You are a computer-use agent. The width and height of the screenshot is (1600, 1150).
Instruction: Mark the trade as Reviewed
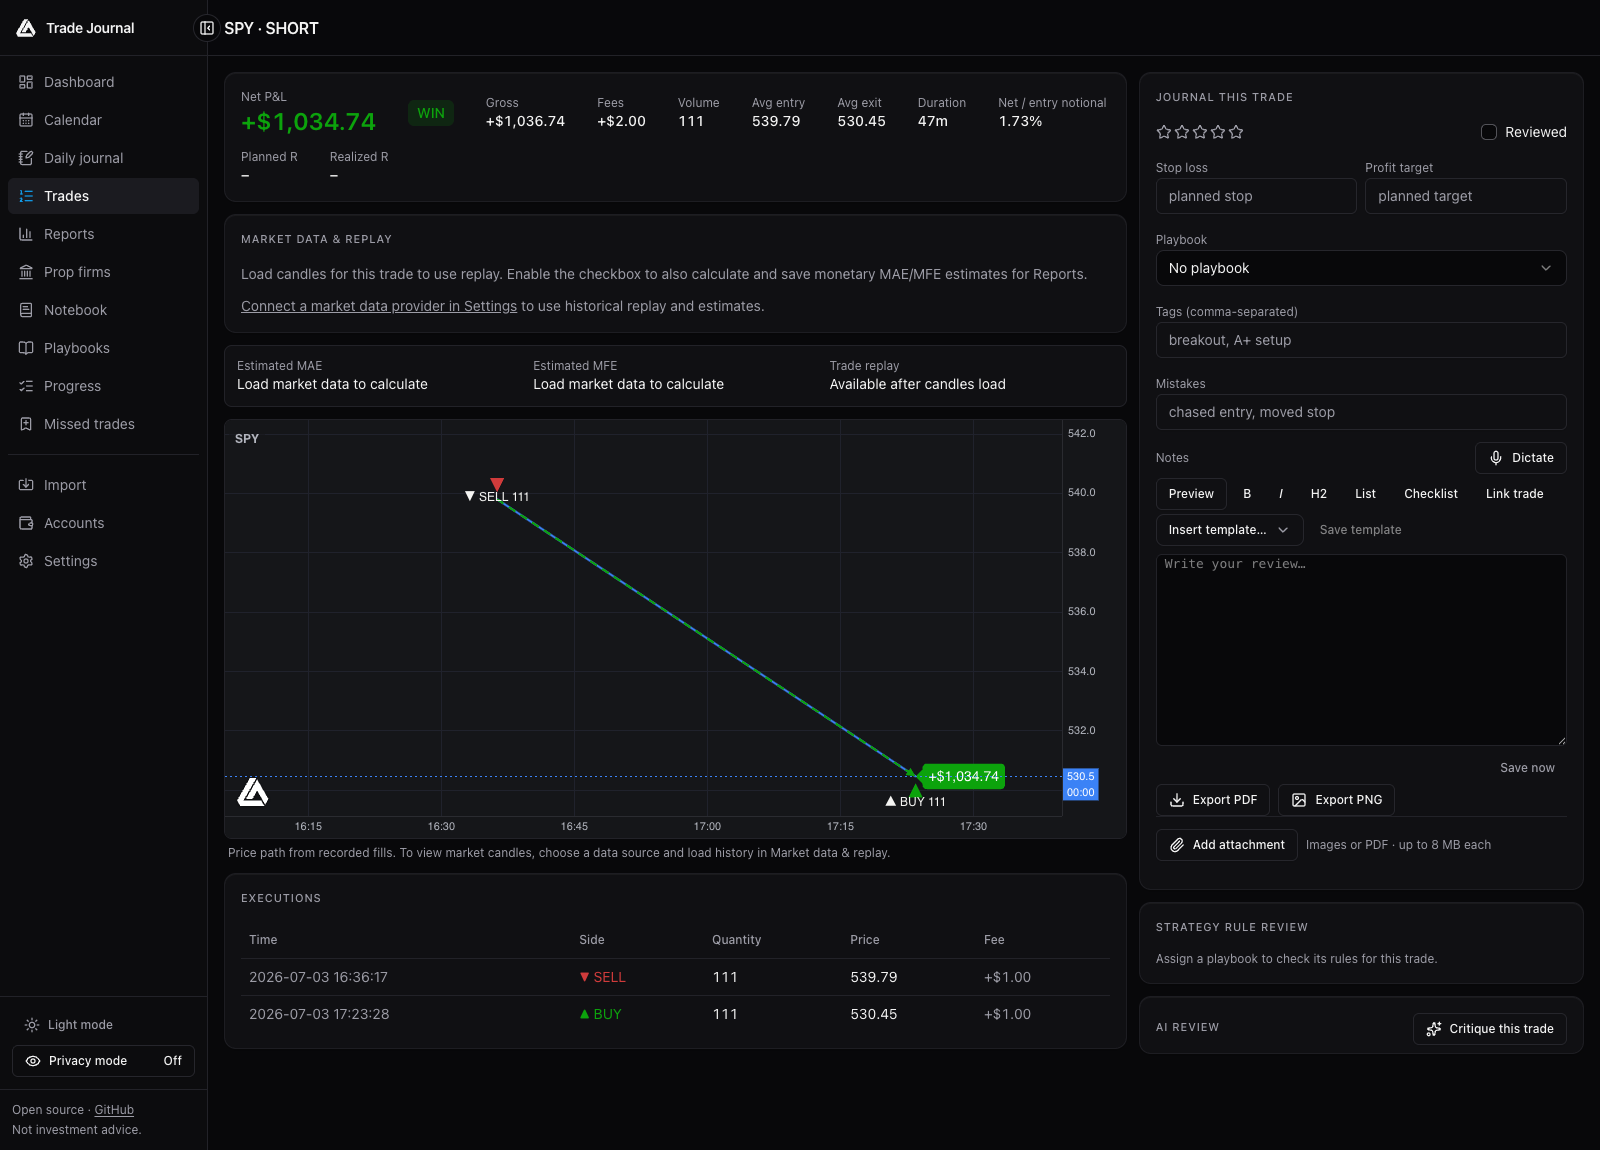[1489, 132]
